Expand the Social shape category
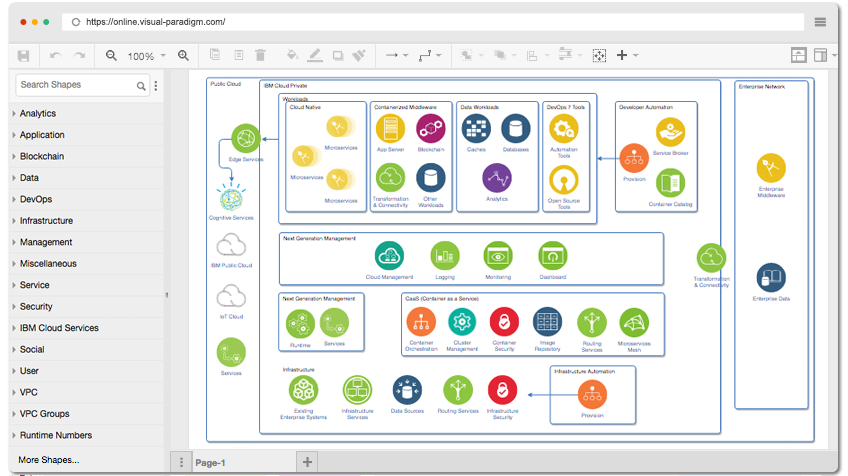The image size is (848, 476). [87, 349]
